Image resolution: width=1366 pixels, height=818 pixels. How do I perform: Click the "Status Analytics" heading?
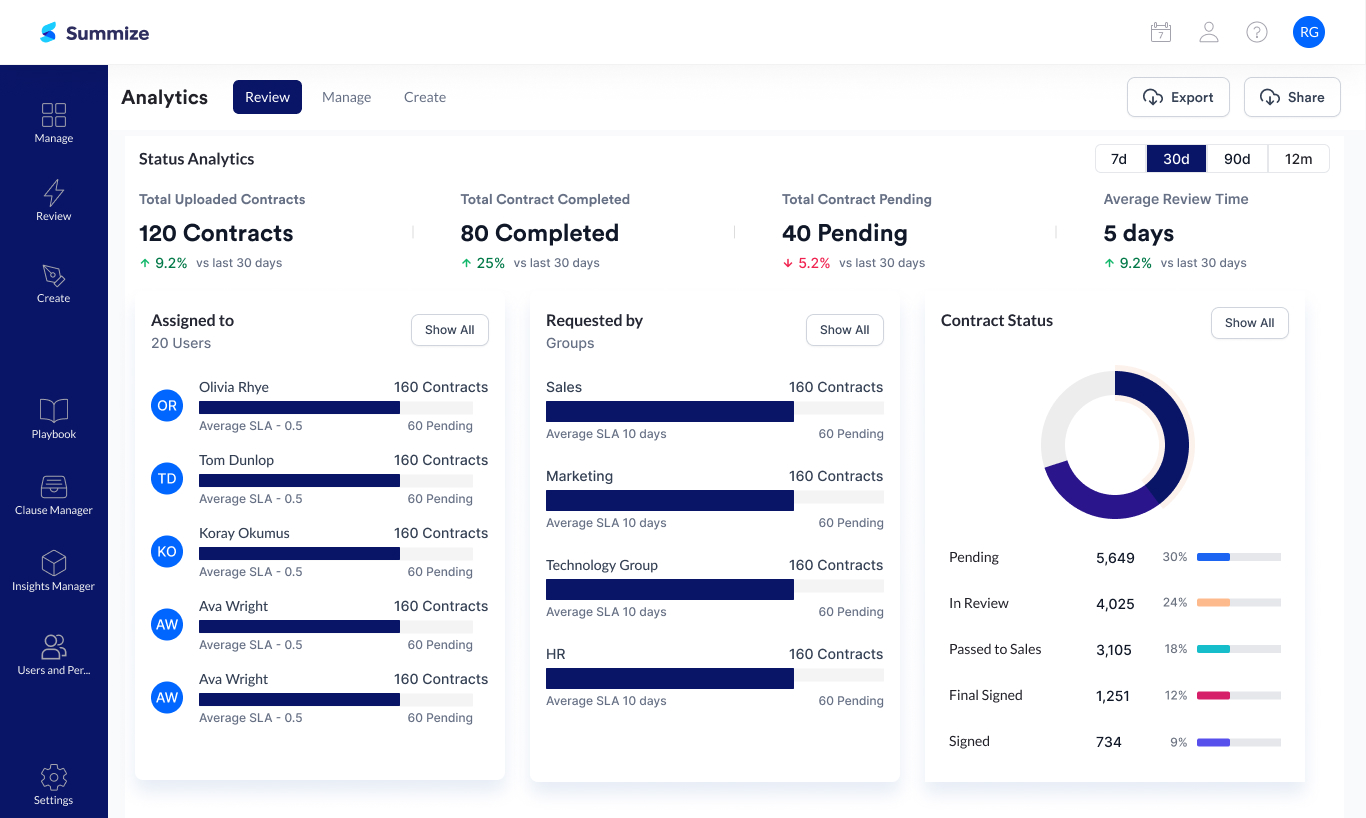196,159
